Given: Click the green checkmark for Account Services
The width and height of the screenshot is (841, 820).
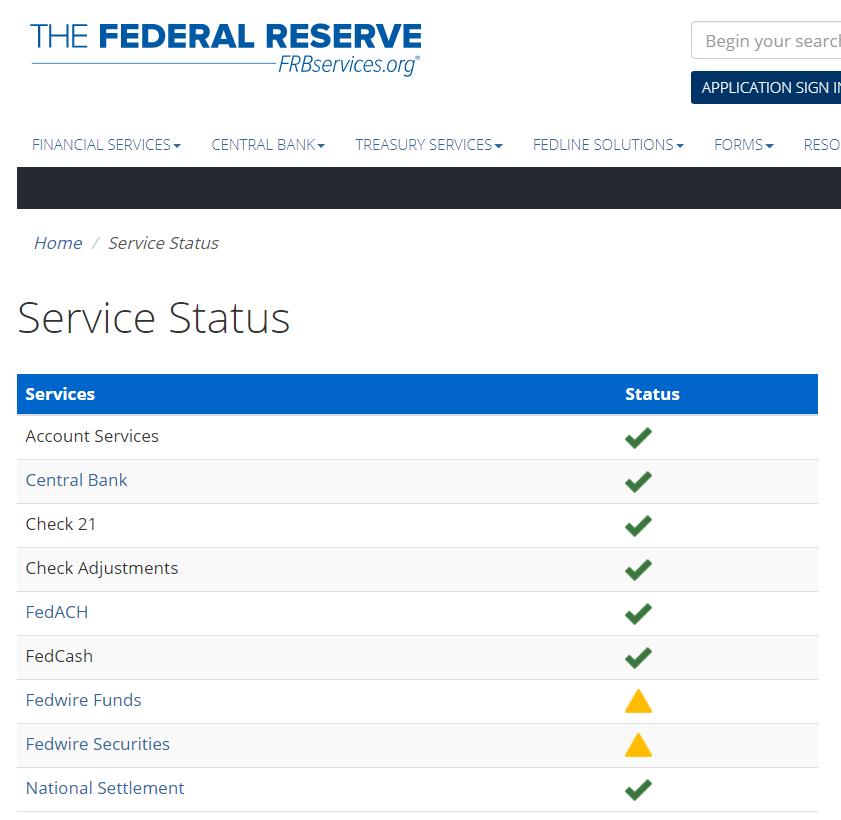Looking at the screenshot, I should 638,437.
